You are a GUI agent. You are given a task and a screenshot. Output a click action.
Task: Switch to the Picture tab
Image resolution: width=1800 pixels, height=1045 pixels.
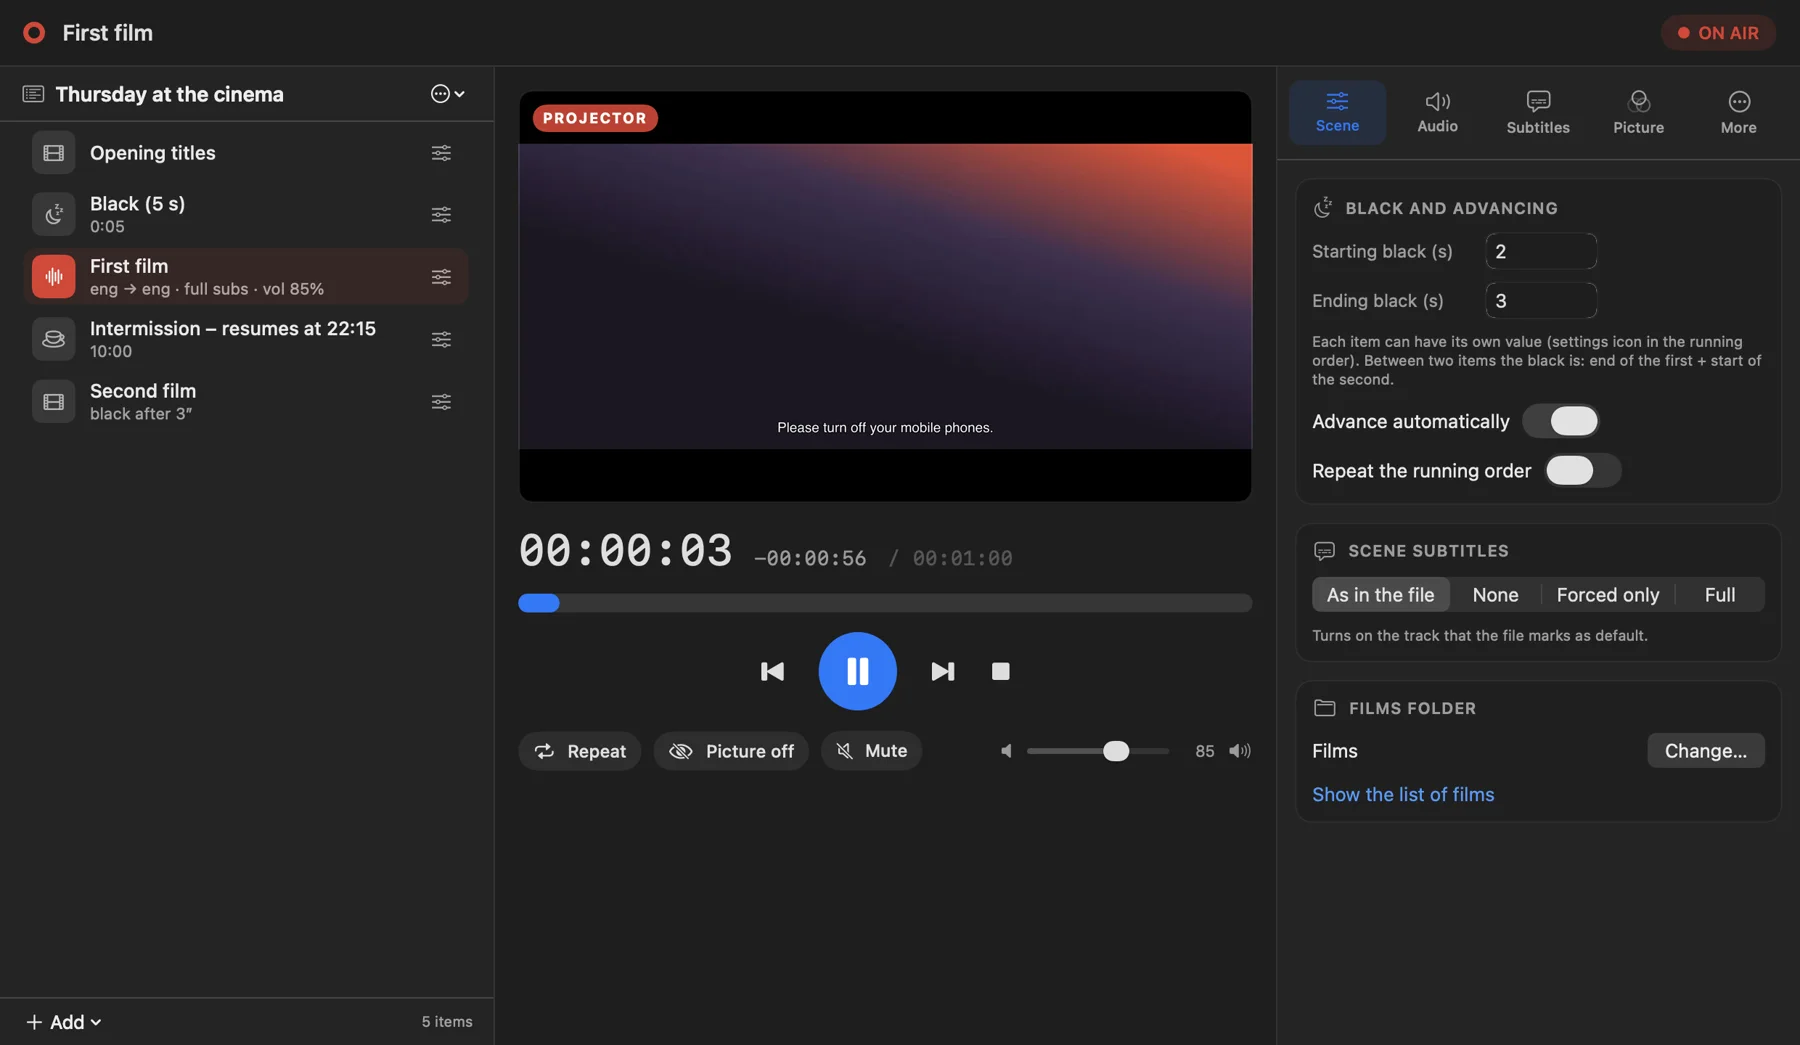[x=1638, y=113]
